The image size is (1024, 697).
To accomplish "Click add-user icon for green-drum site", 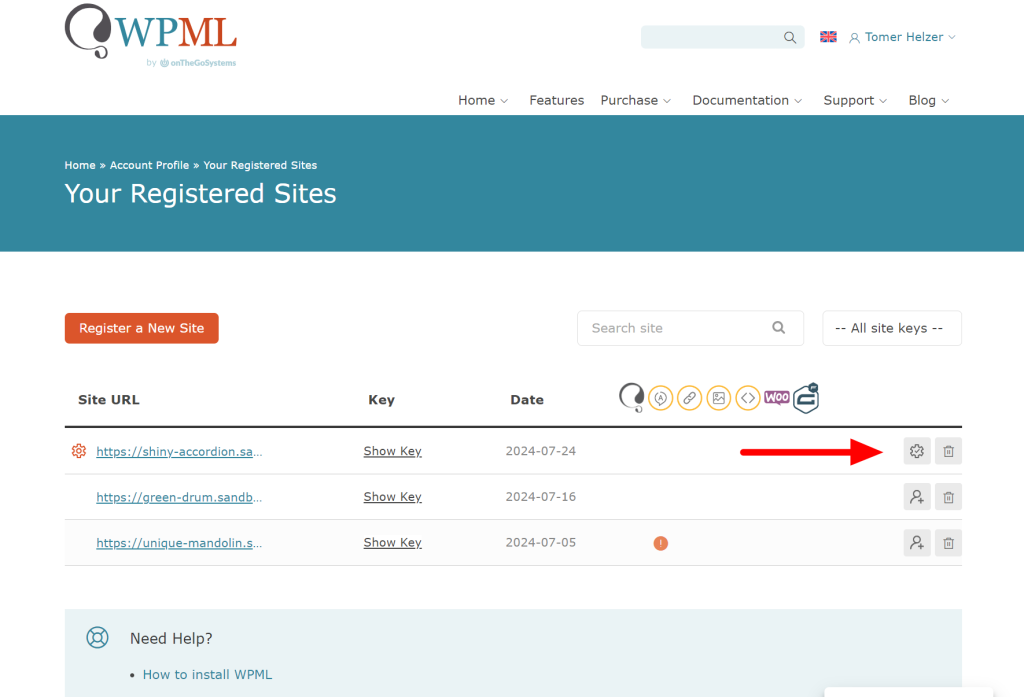I will [916, 497].
